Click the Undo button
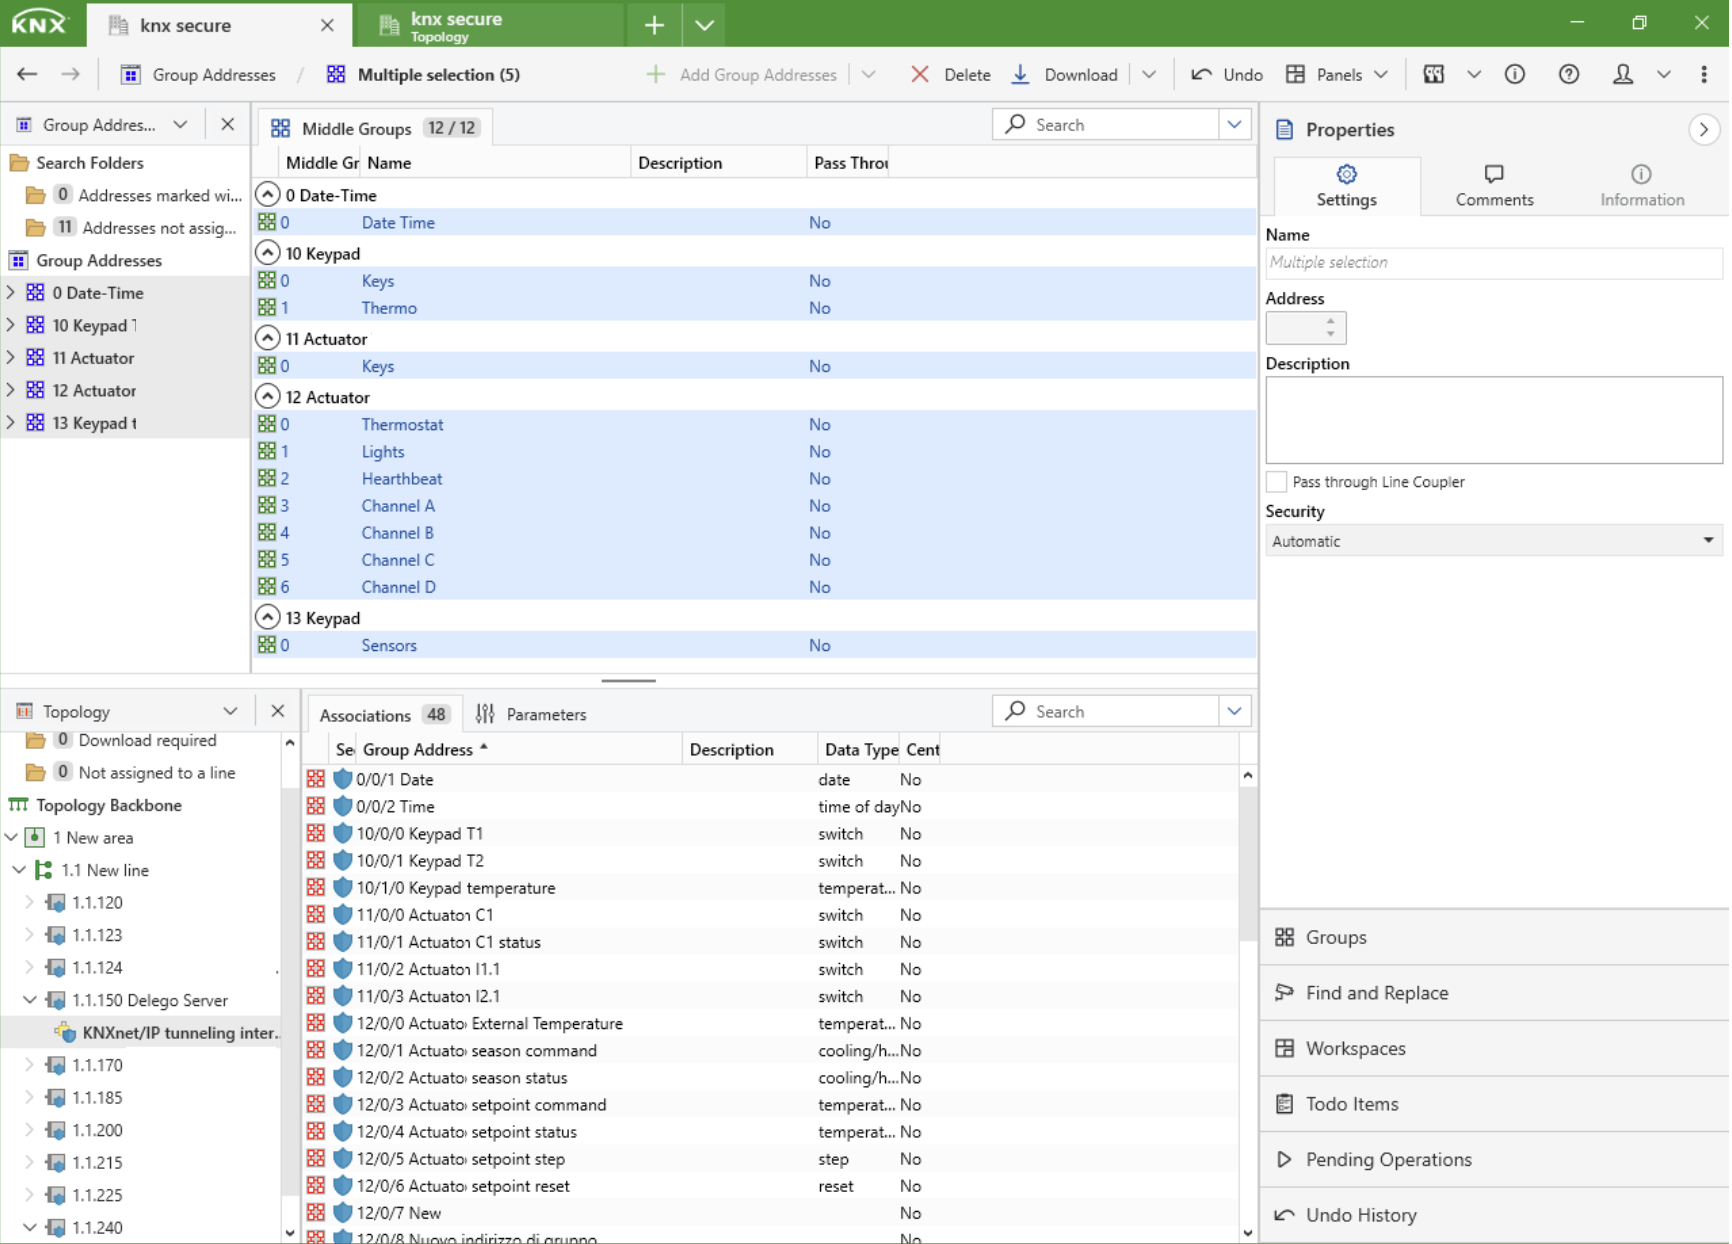Screen dimensions: 1732x1244 [1227, 74]
